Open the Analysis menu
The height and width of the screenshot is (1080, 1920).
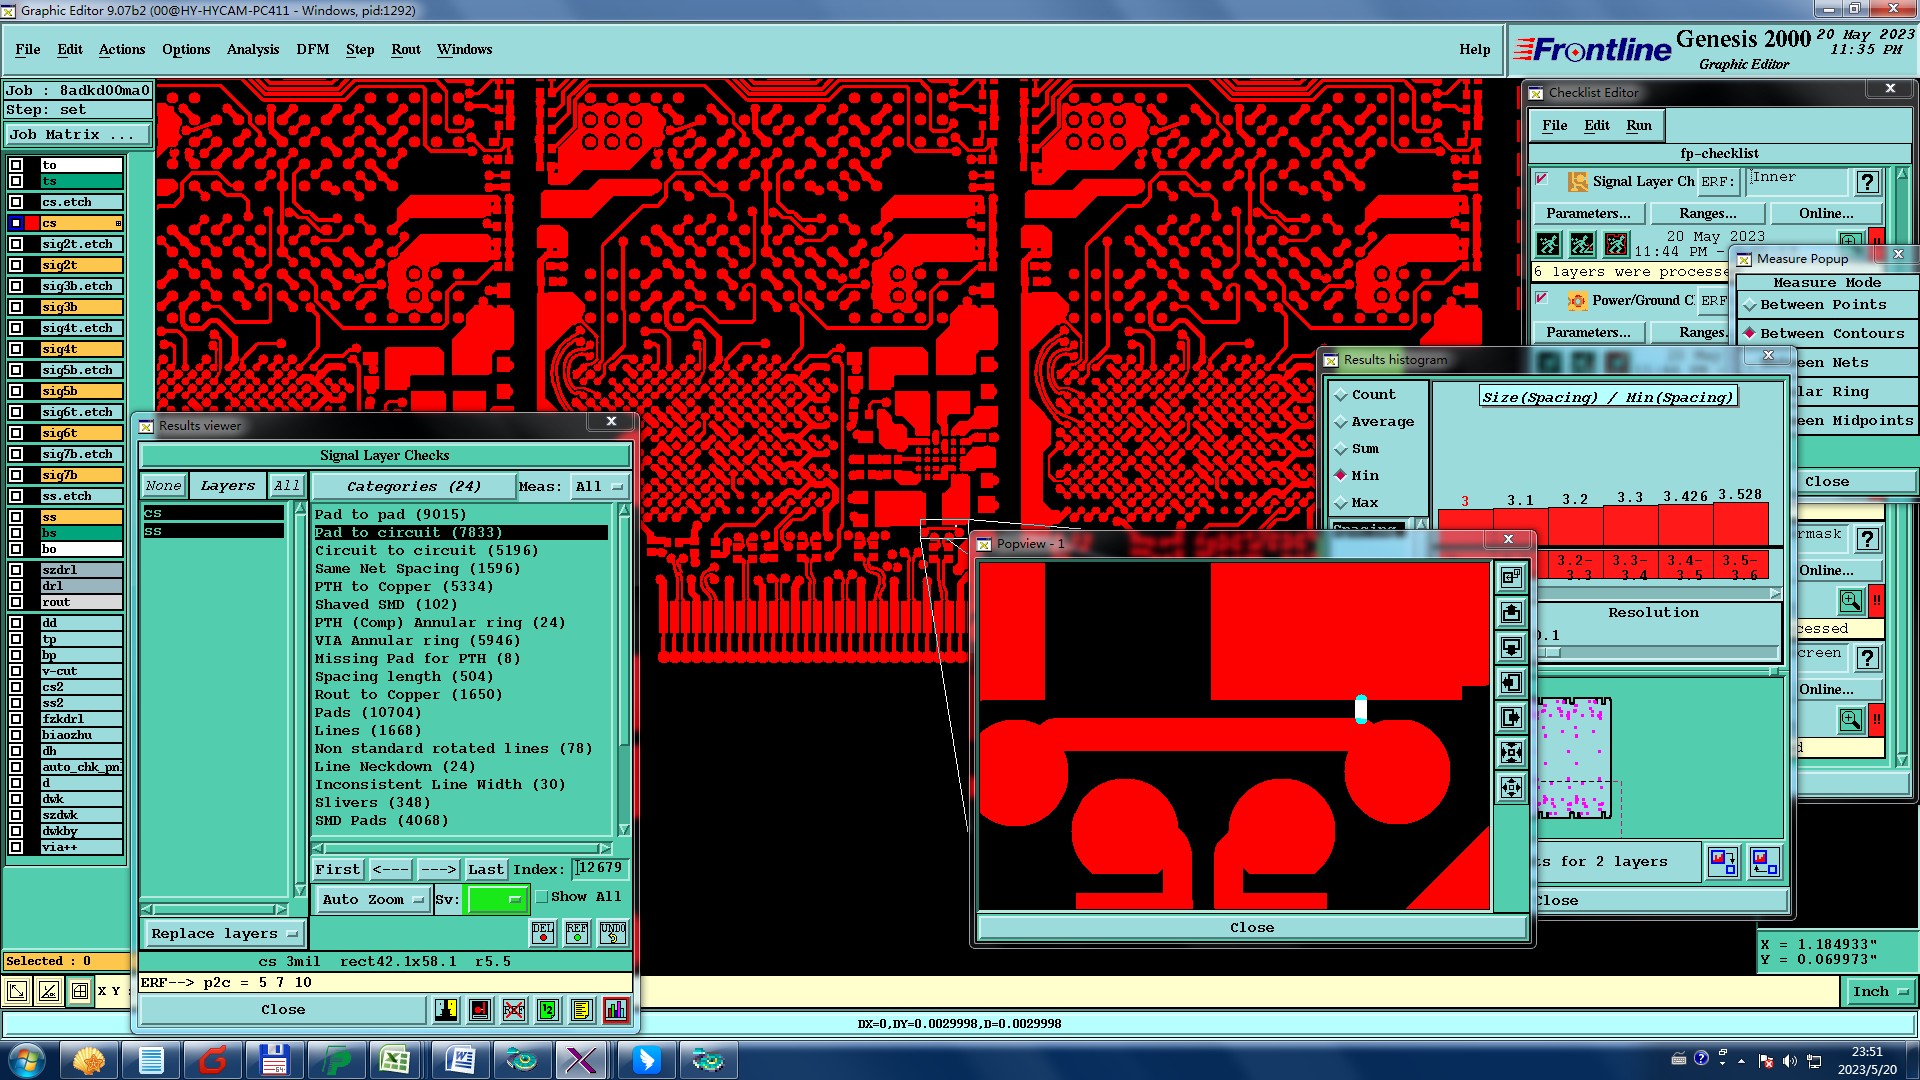click(252, 49)
